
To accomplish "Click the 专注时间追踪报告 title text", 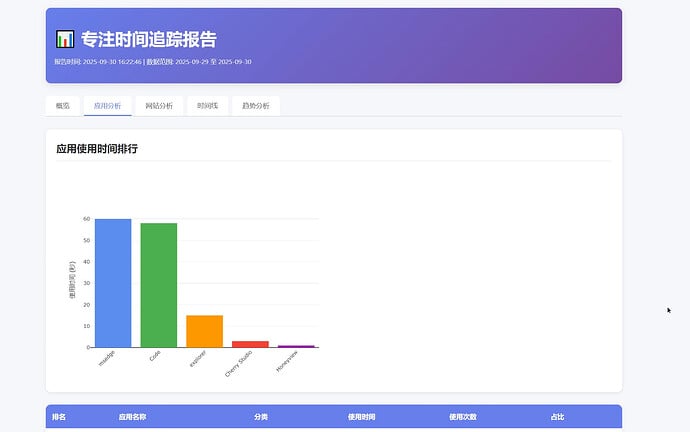I will (x=148, y=40).
